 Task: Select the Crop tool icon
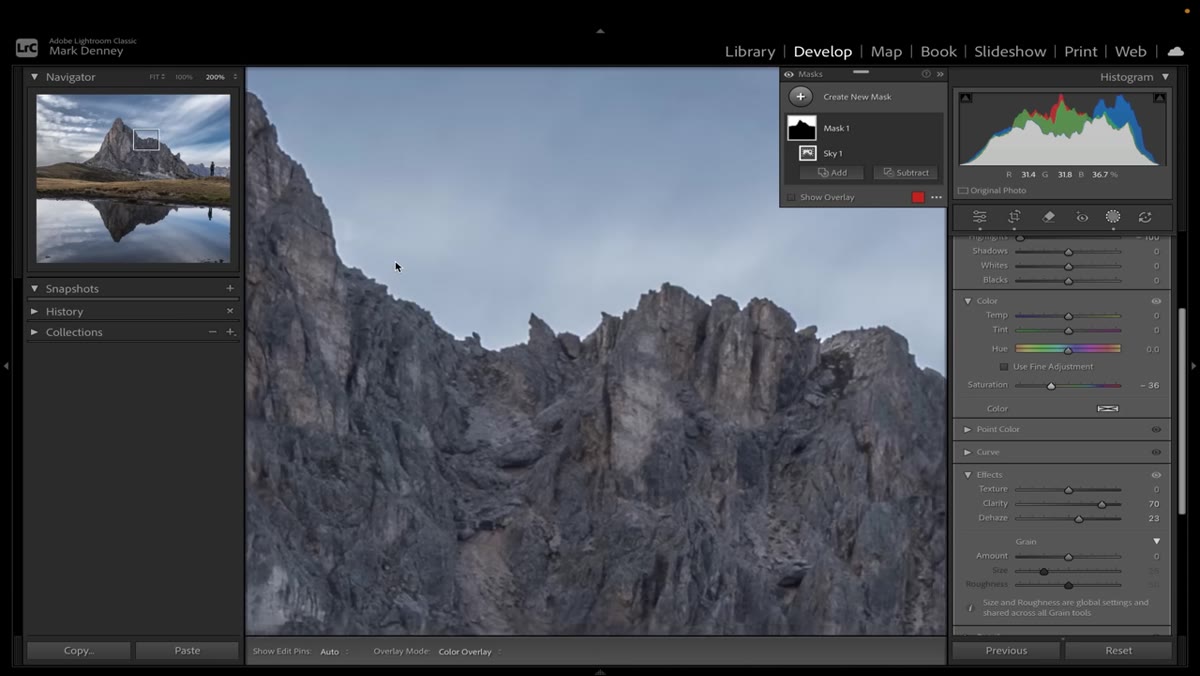tap(1014, 217)
